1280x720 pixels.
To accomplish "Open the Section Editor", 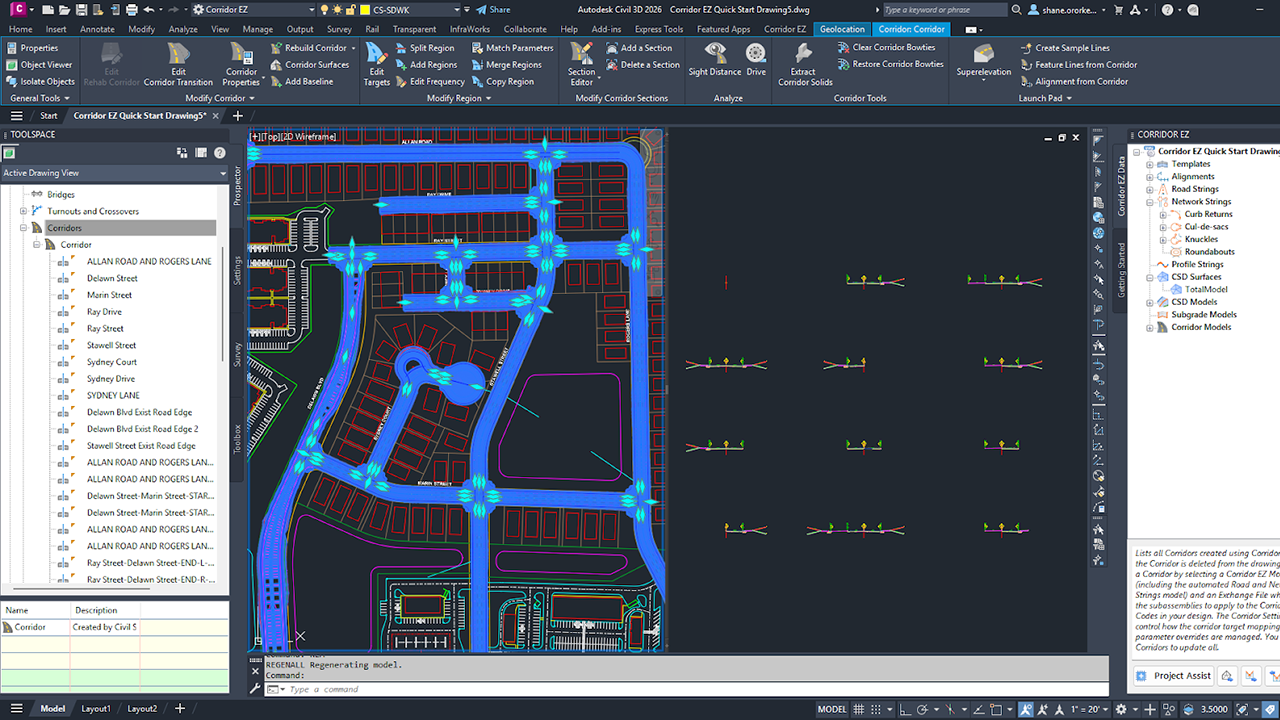I will tap(581, 64).
